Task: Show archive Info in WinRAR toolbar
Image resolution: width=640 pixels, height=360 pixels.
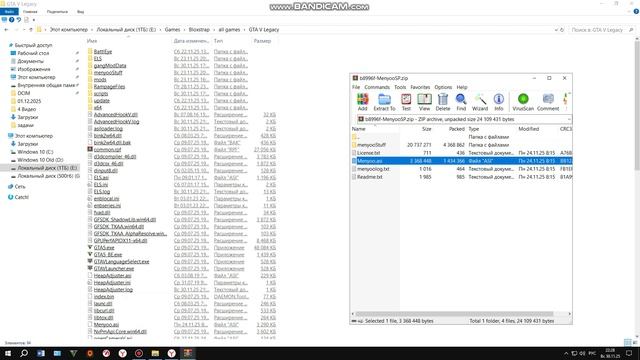Action: coord(499,102)
